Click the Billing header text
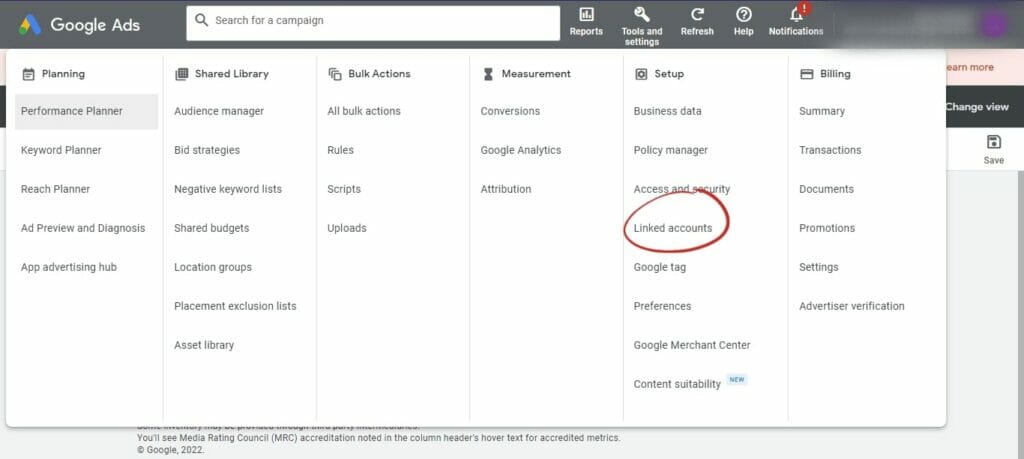Viewport: 1024px width, 459px height. (x=835, y=74)
